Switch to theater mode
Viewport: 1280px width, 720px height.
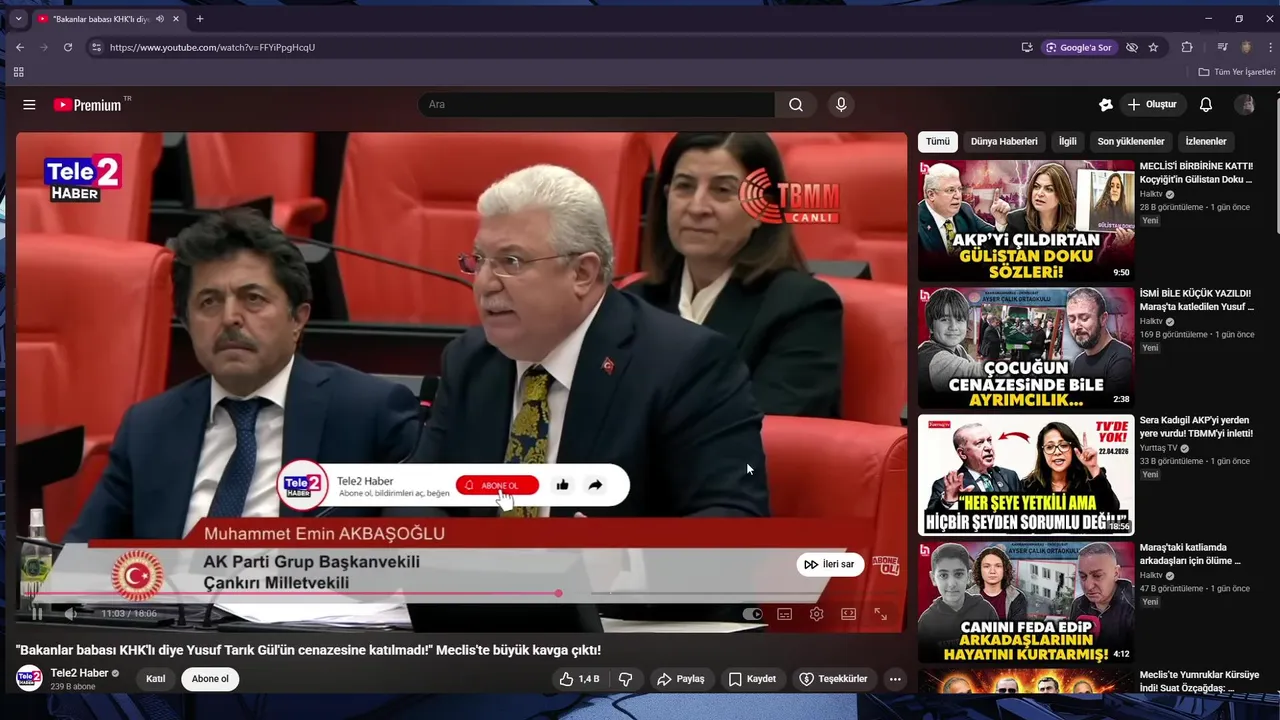point(849,614)
